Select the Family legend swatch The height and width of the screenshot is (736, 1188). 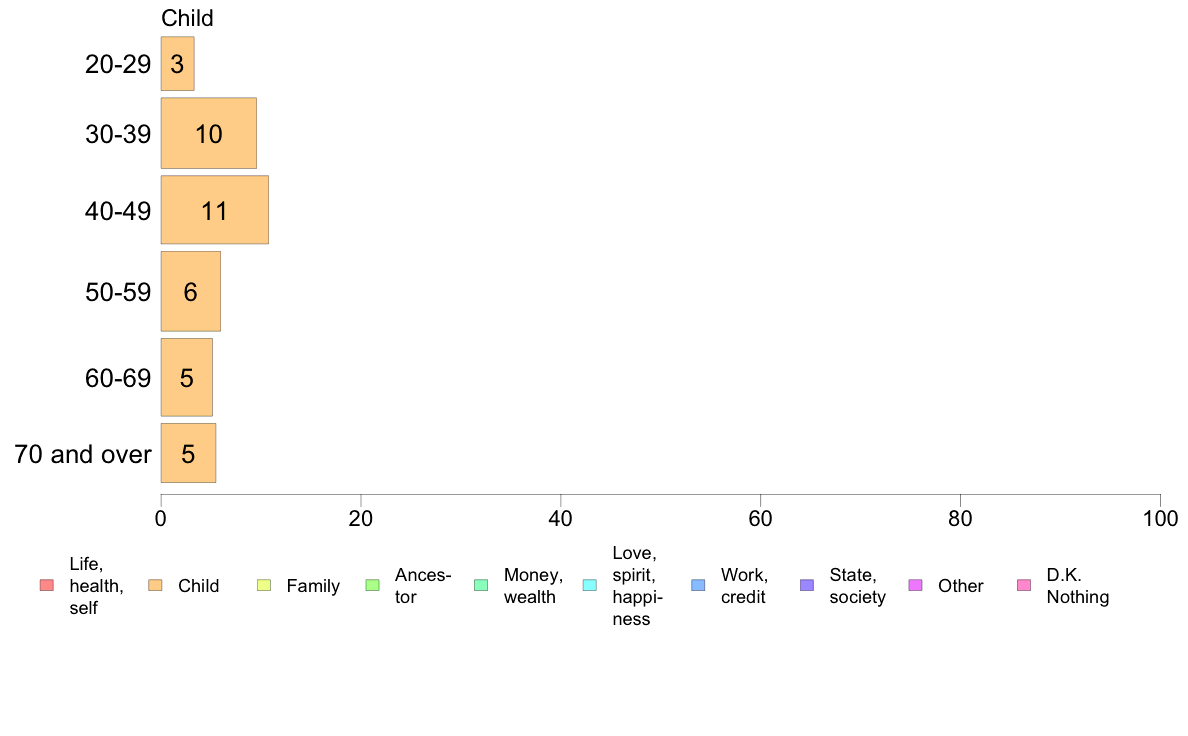click(x=264, y=585)
